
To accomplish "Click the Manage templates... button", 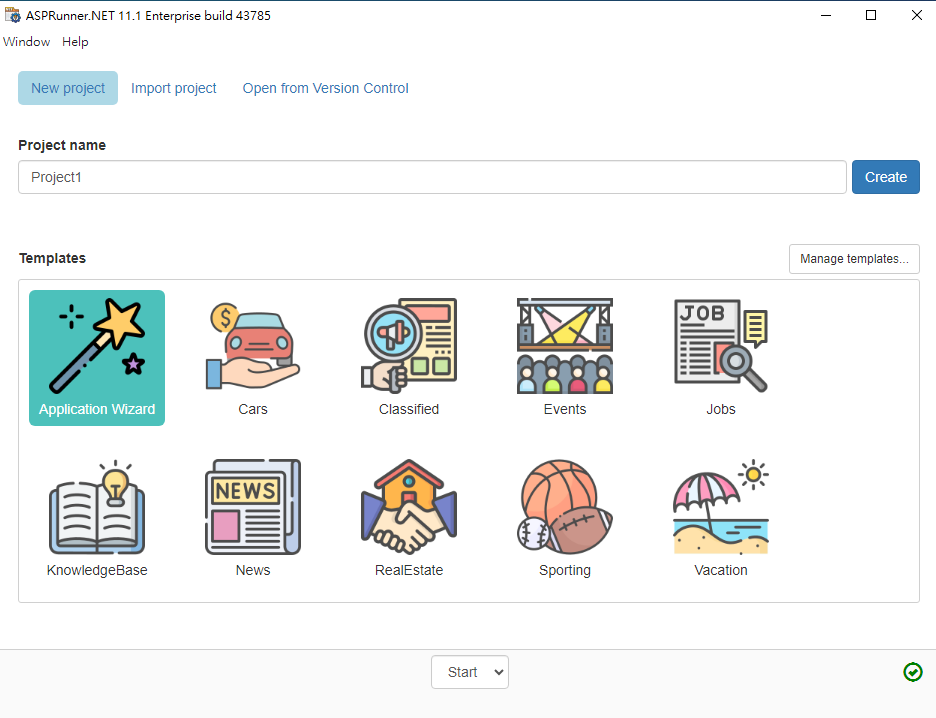I will tap(854, 259).
